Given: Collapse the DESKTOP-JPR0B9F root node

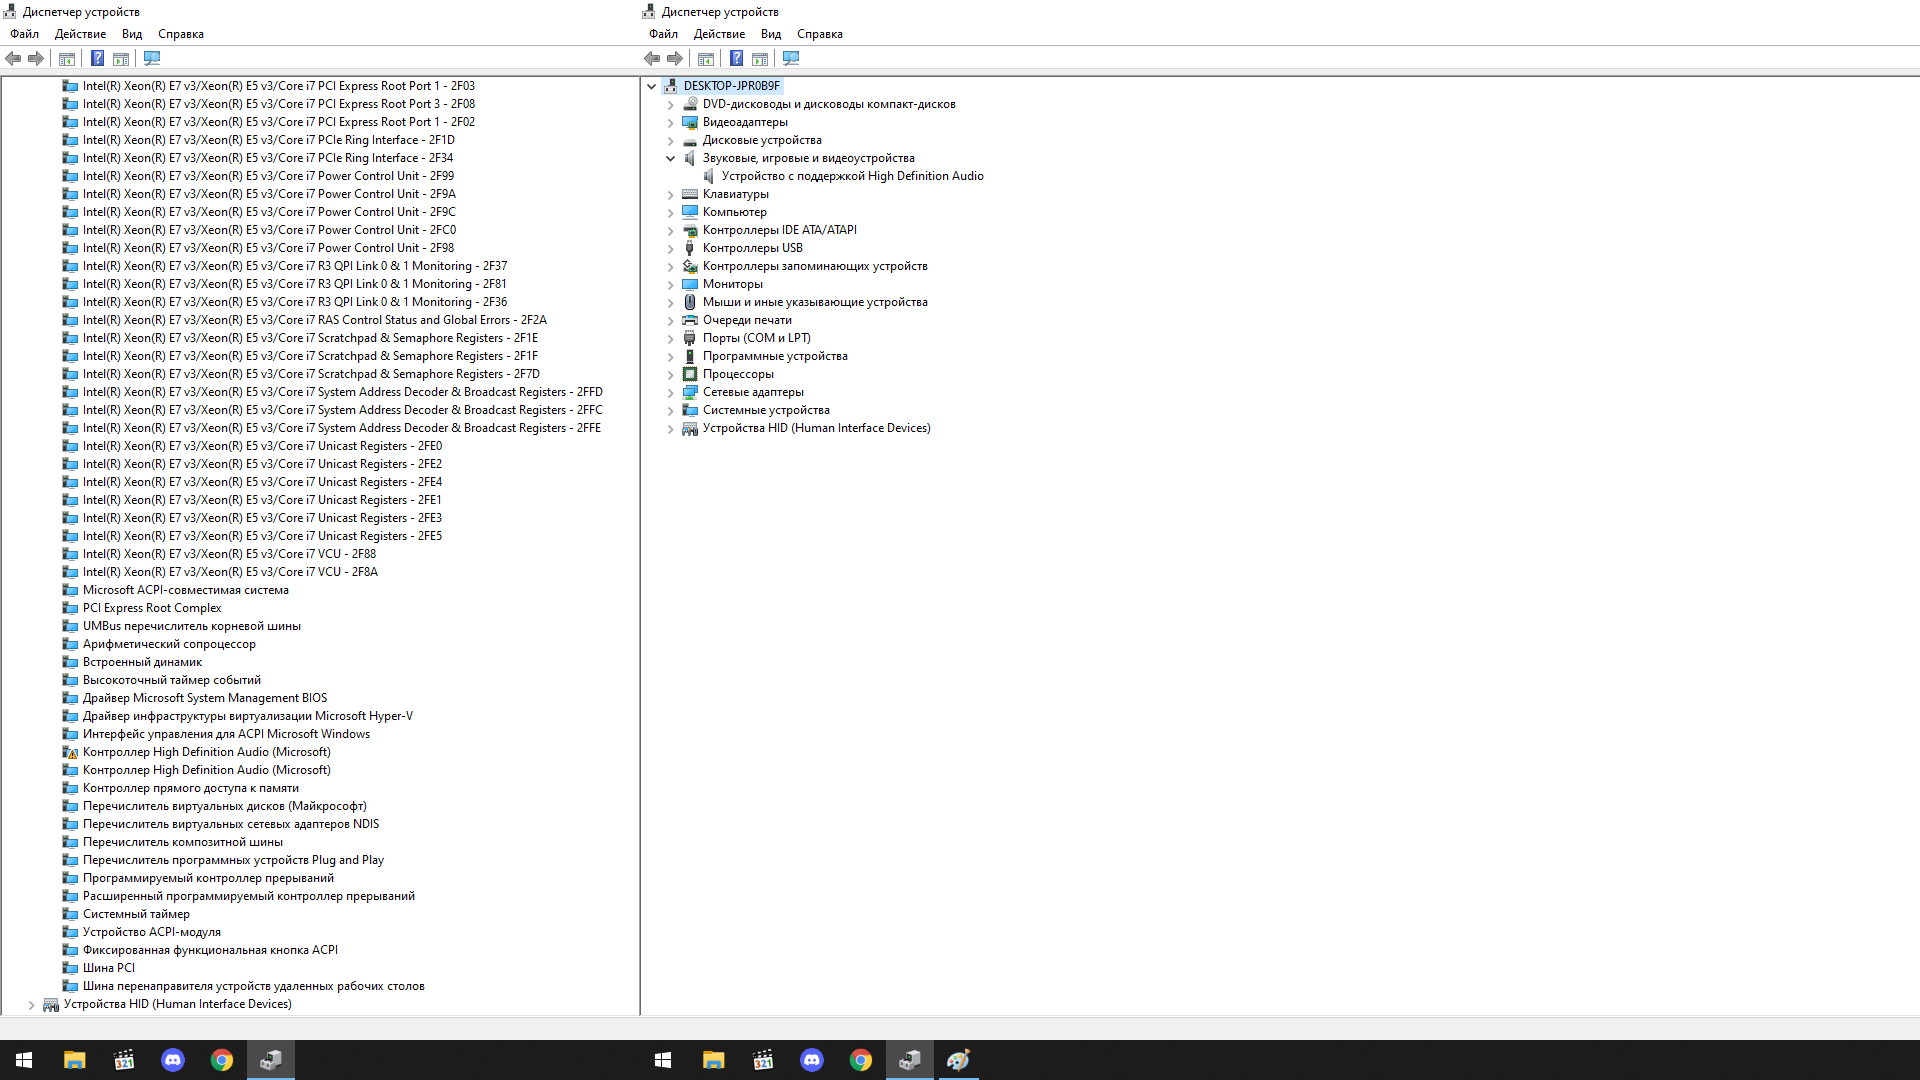Looking at the screenshot, I should (652, 87).
